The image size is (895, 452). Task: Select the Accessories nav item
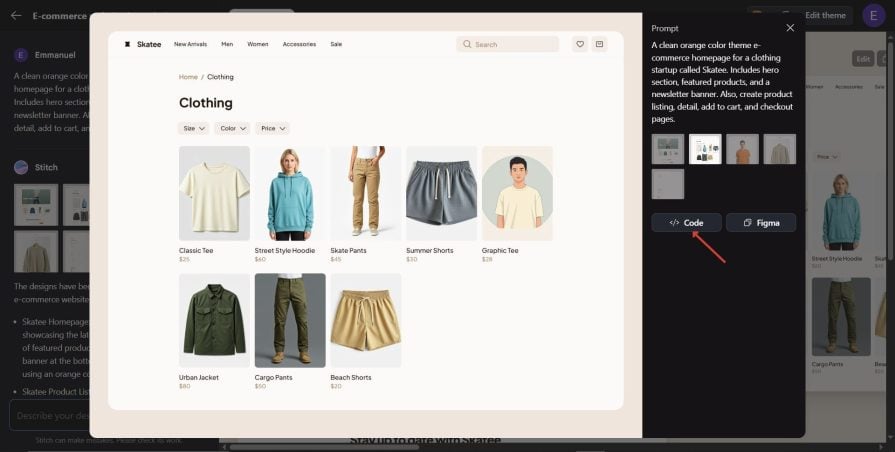point(299,44)
